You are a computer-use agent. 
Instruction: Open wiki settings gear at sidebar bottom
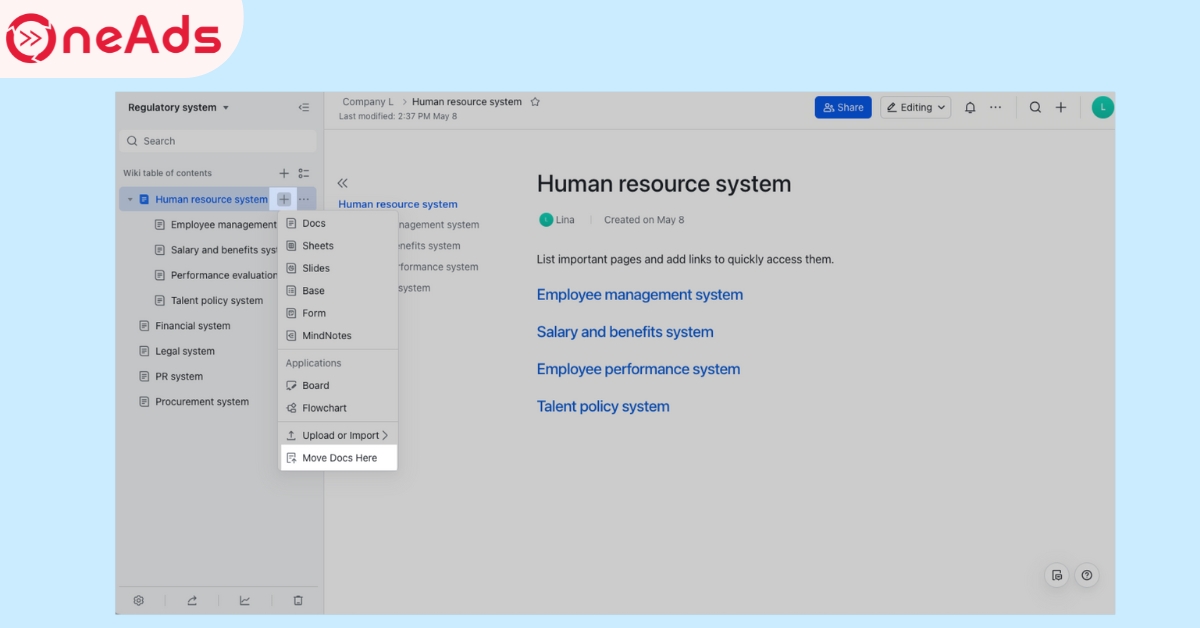click(x=139, y=600)
